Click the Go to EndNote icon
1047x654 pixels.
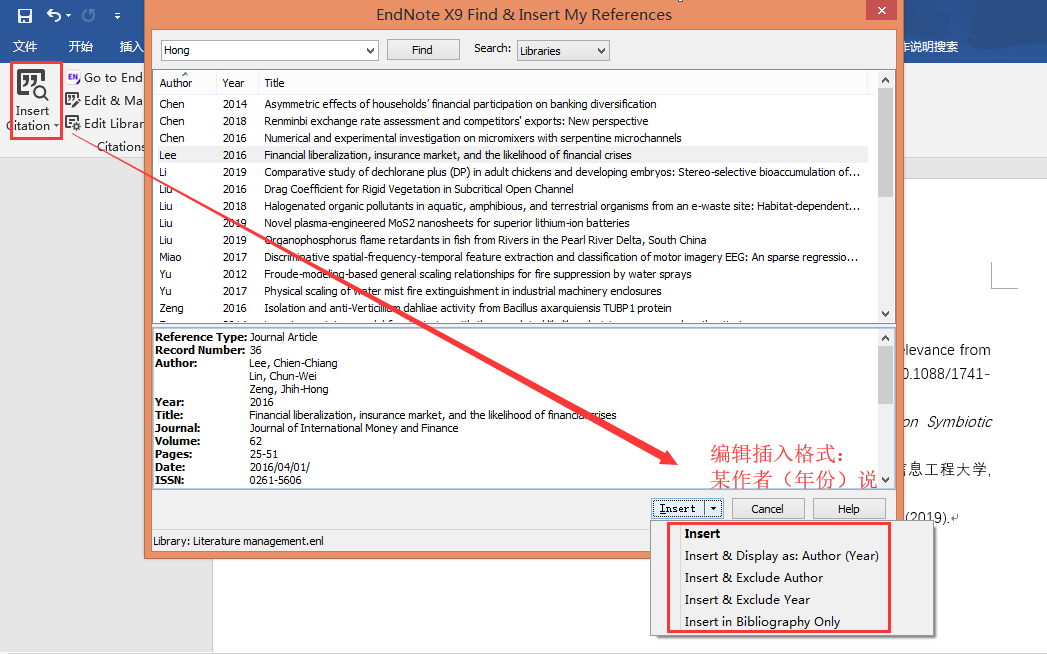tap(73, 77)
